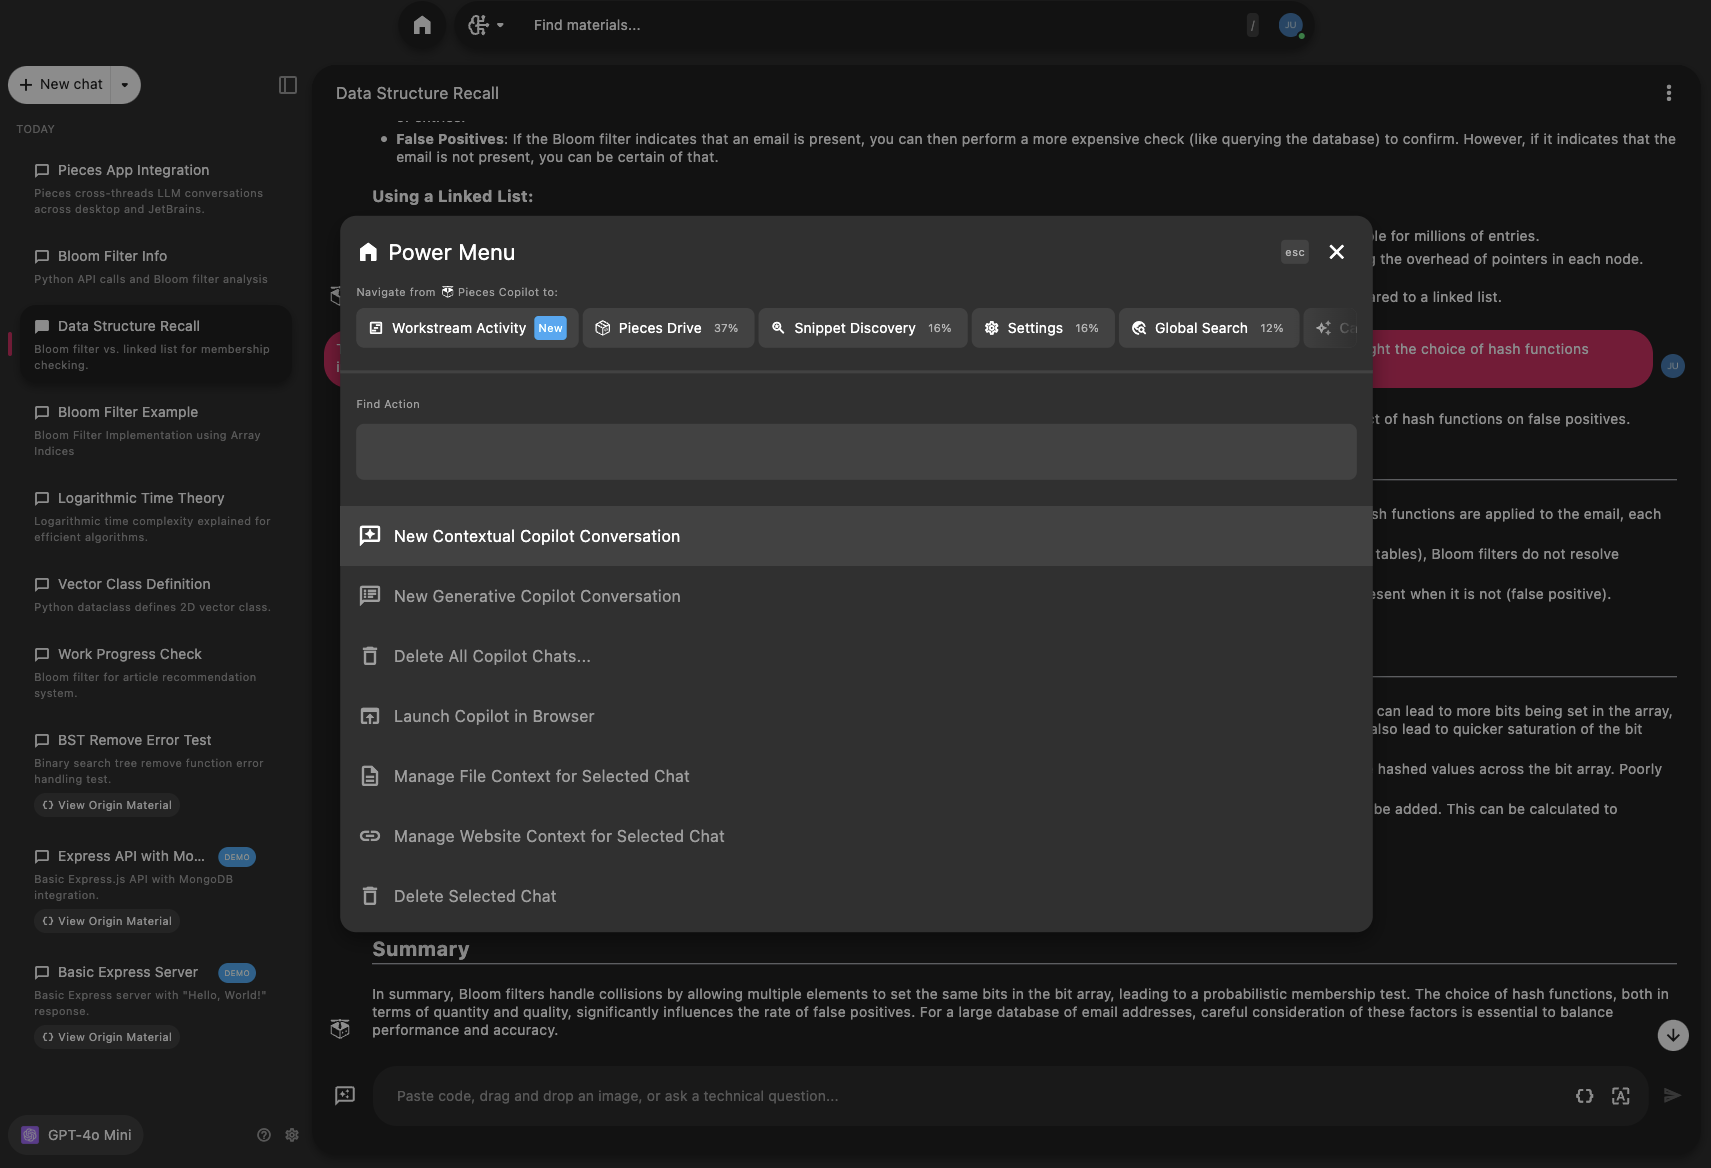Click the text extraction icon in chat input
Image resolution: width=1711 pixels, height=1168 pixels.
[x=1621, y=1096]
